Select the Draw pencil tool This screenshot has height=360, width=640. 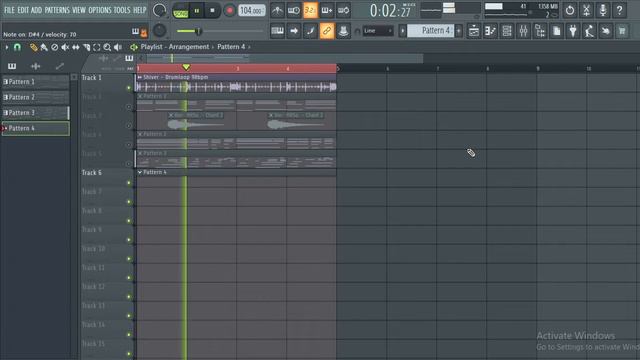[x=33, y=47]
